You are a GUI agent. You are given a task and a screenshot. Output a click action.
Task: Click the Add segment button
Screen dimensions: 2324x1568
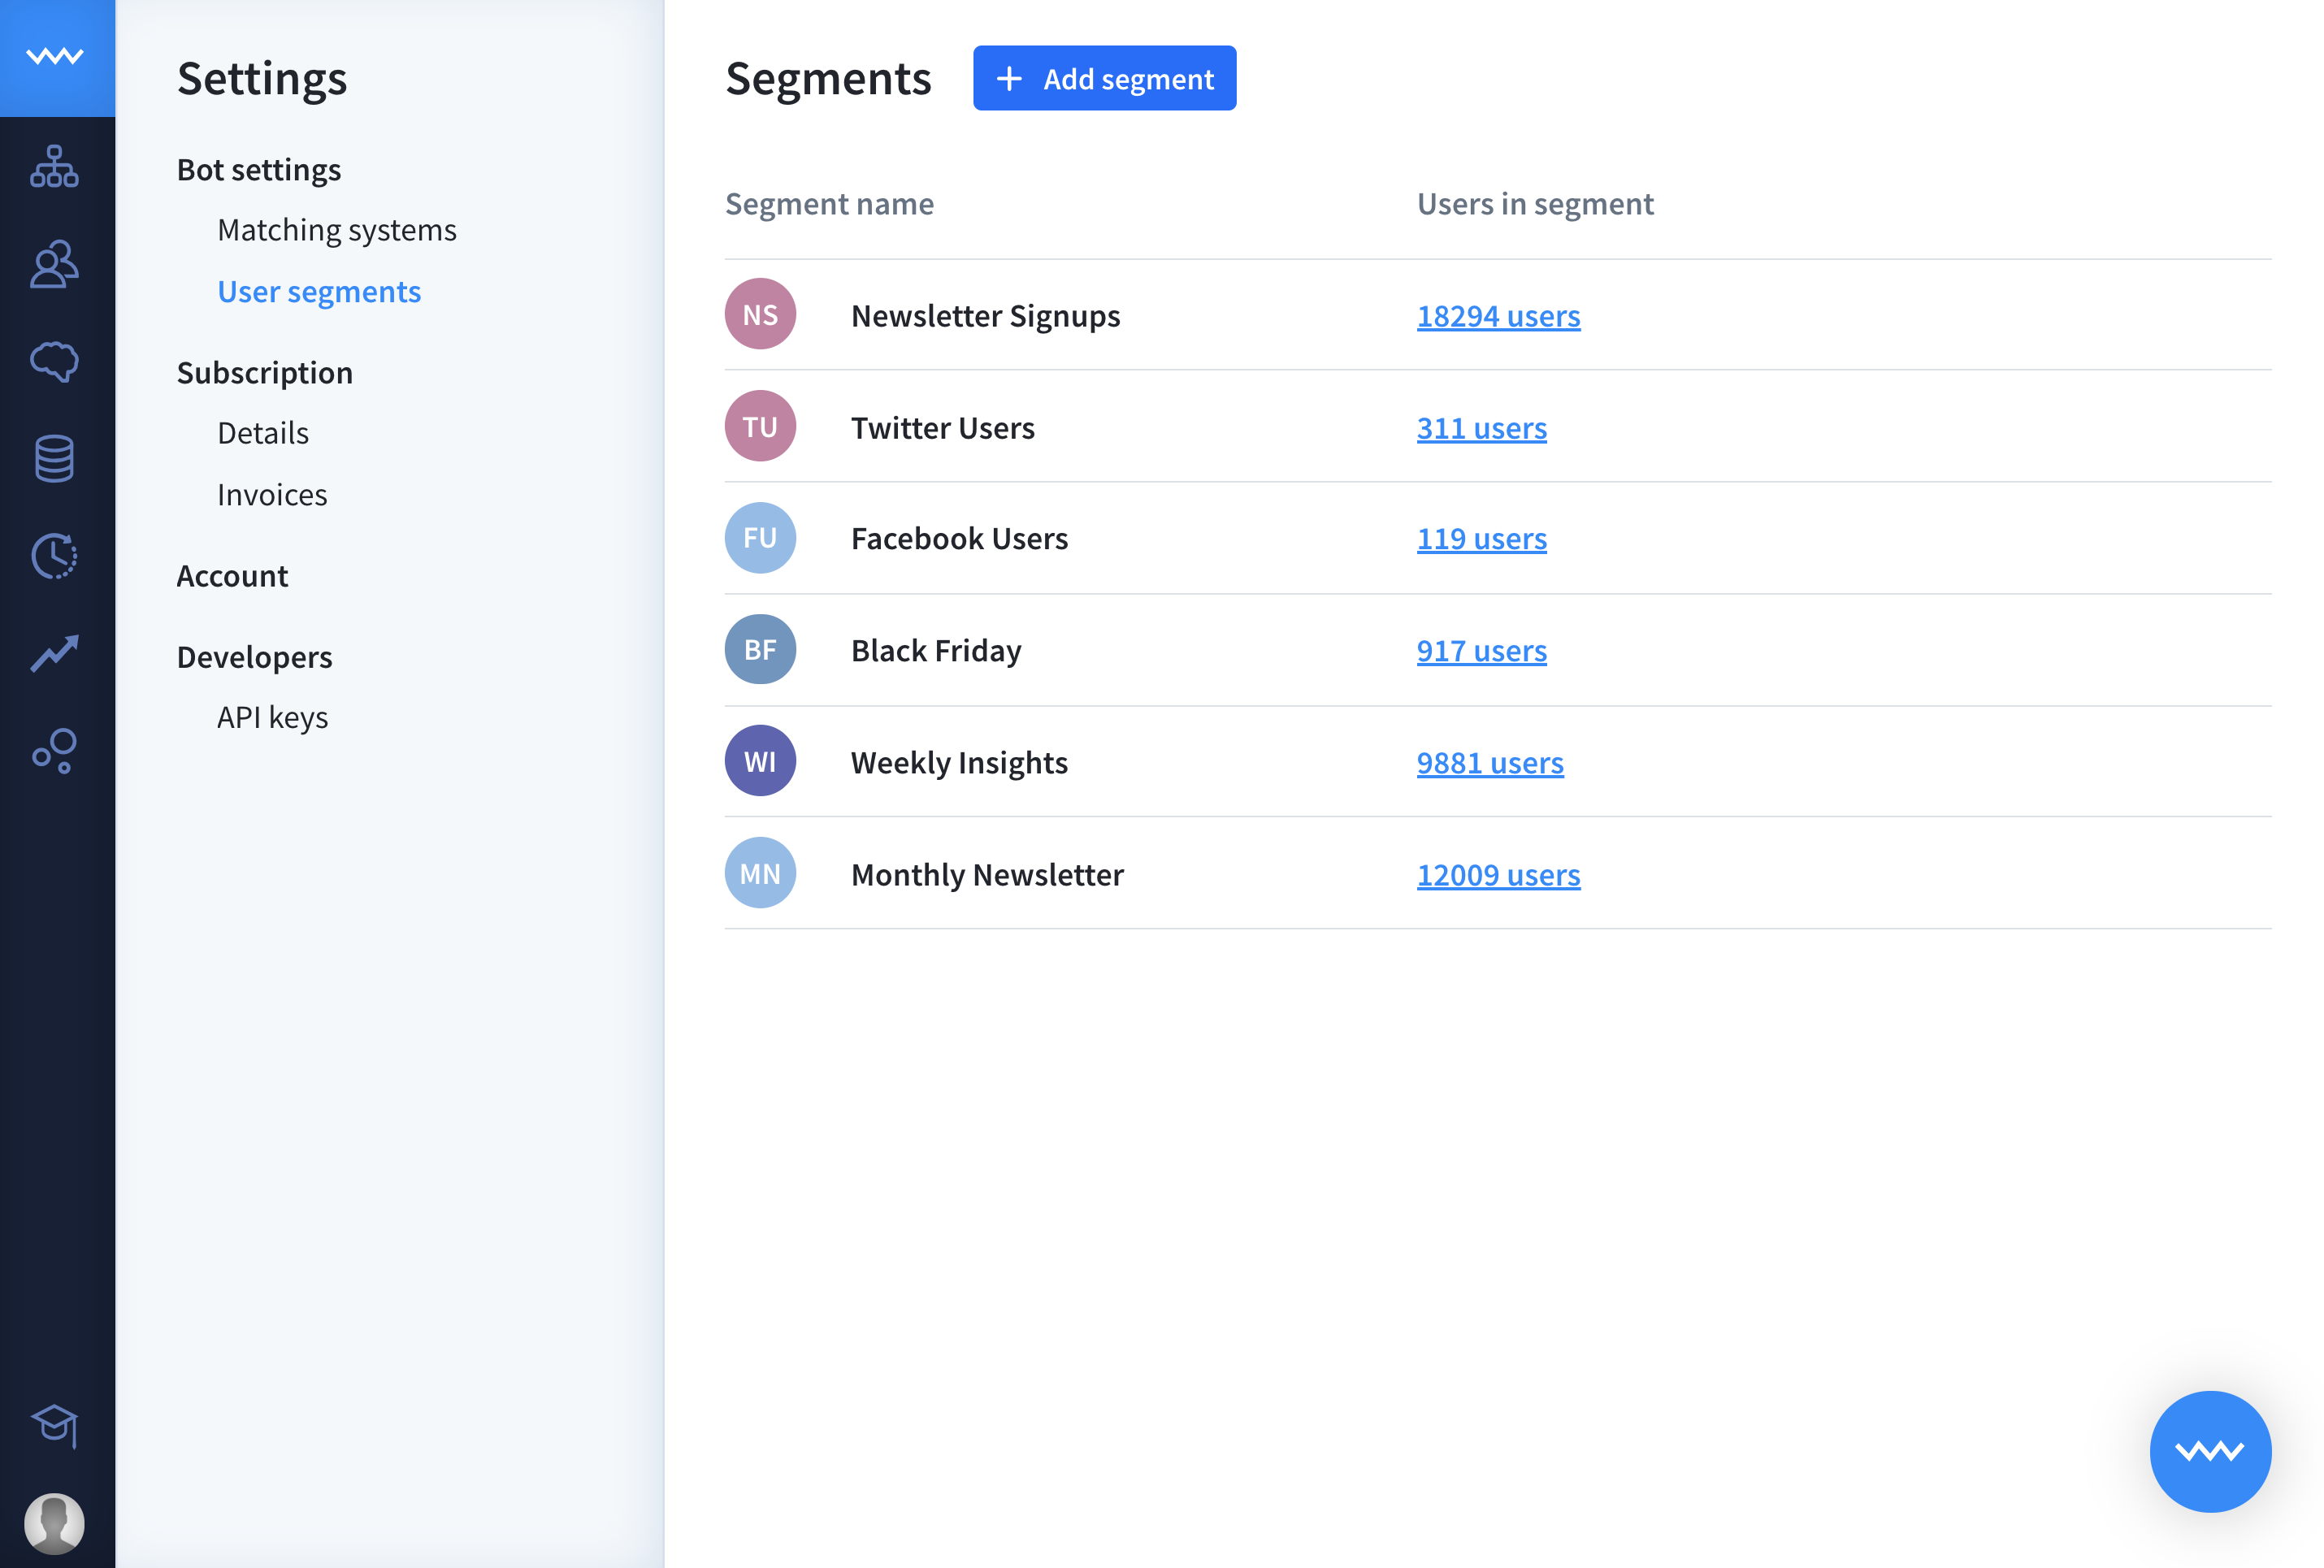[x=1104, y=78]
